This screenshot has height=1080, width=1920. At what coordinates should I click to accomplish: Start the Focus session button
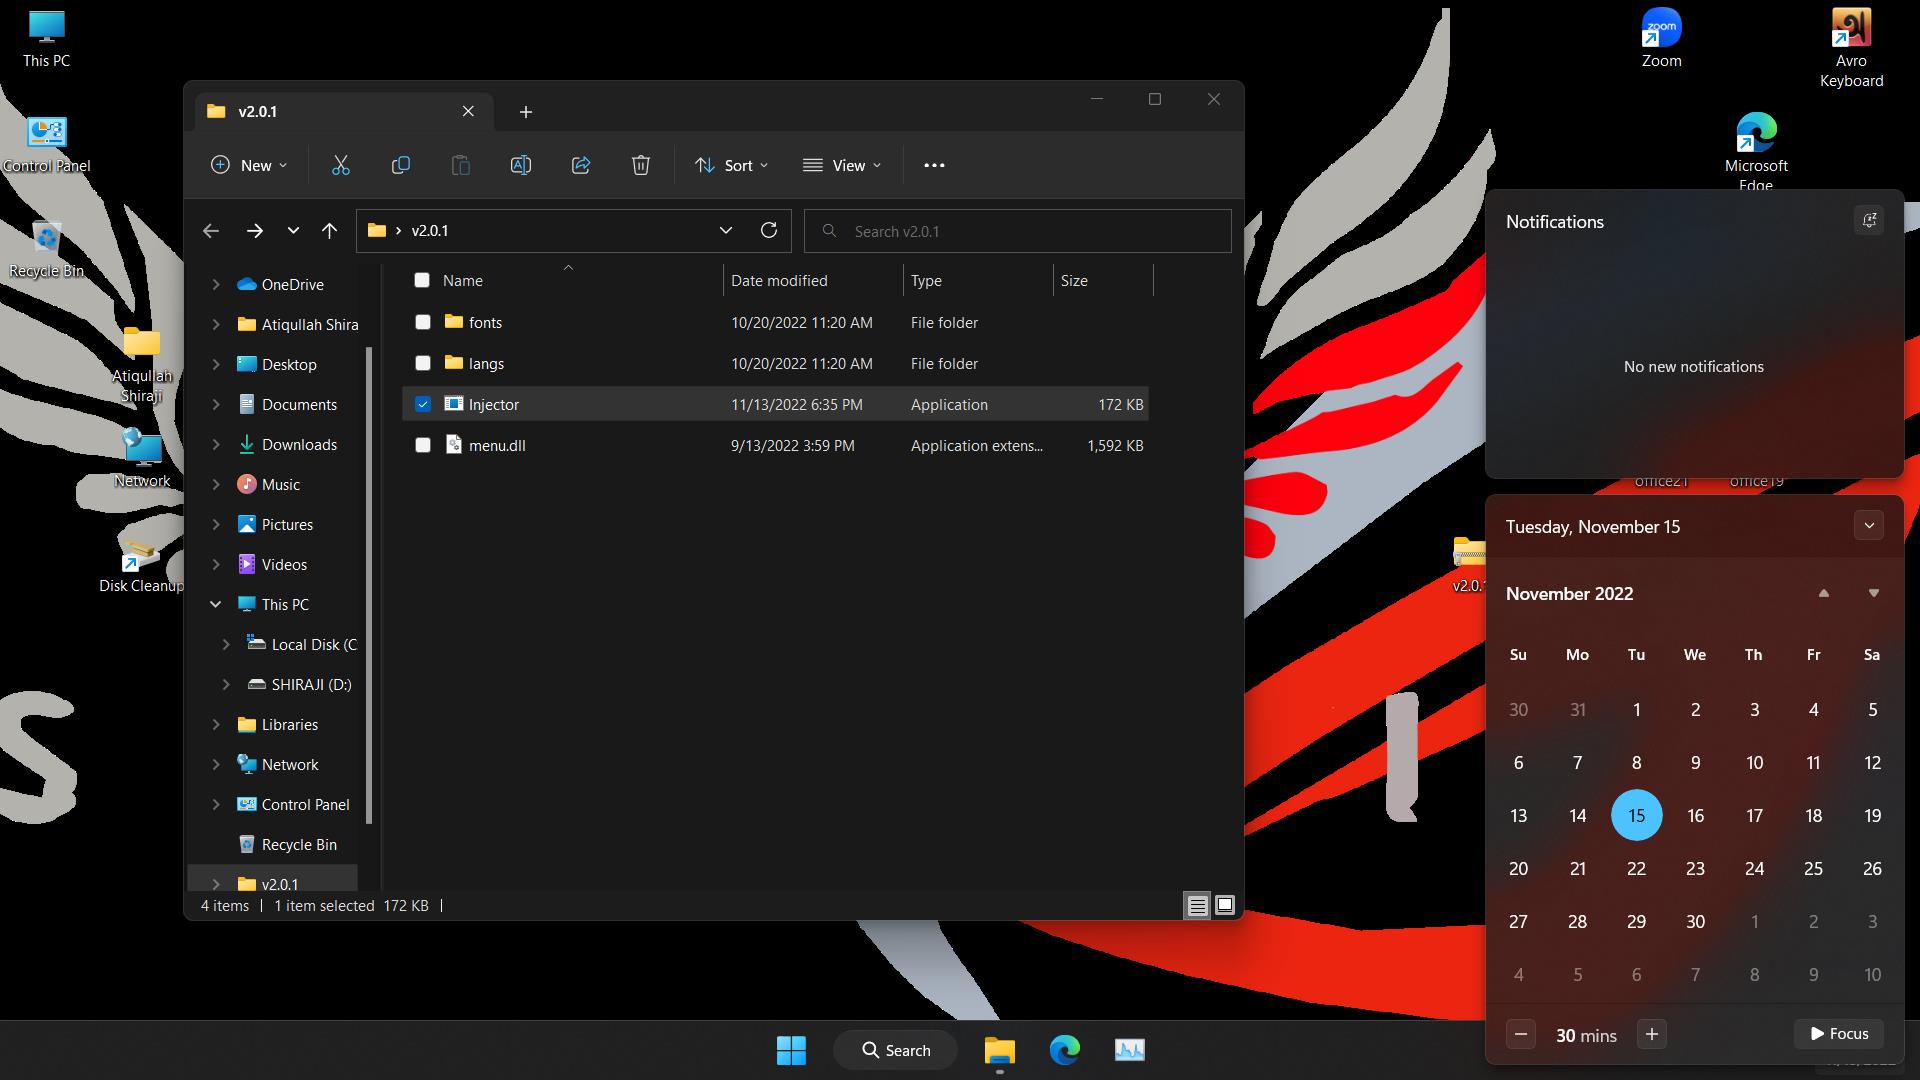pos(1838,1034)
